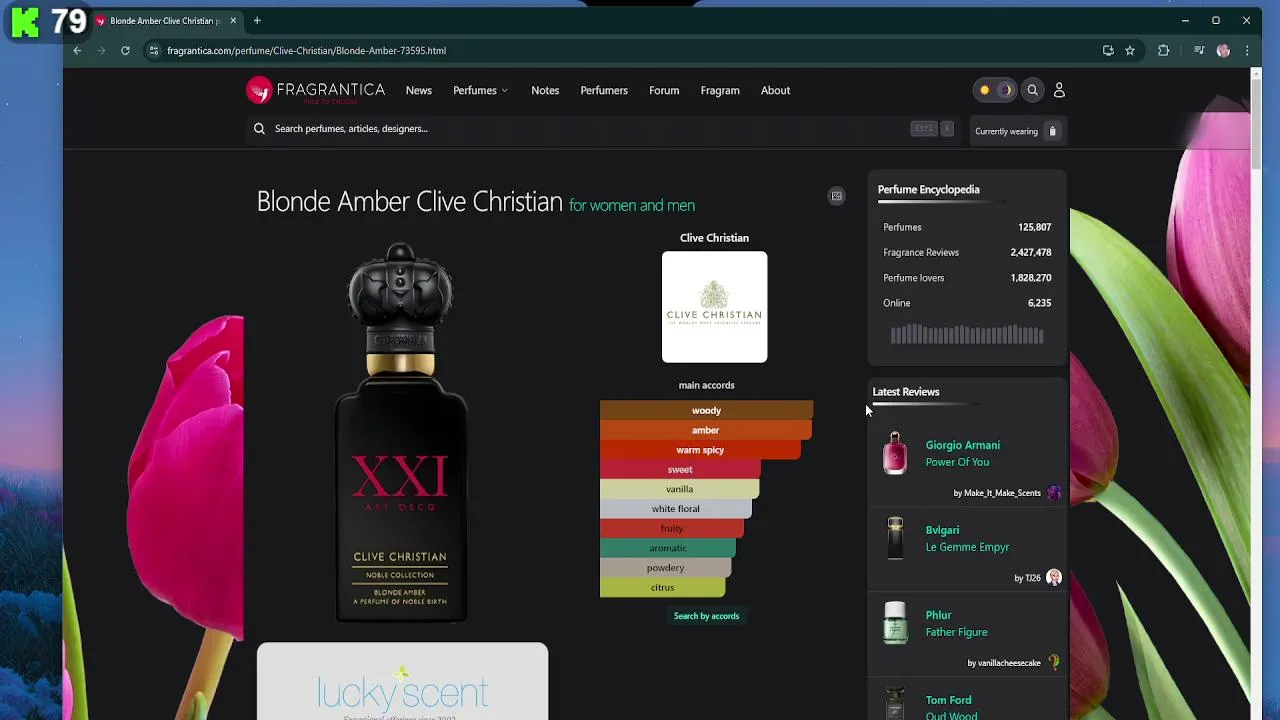The image size is (1280, 720).
Task: Click the Power Of You bottle thumbnail
Action: tap(895, 453)
